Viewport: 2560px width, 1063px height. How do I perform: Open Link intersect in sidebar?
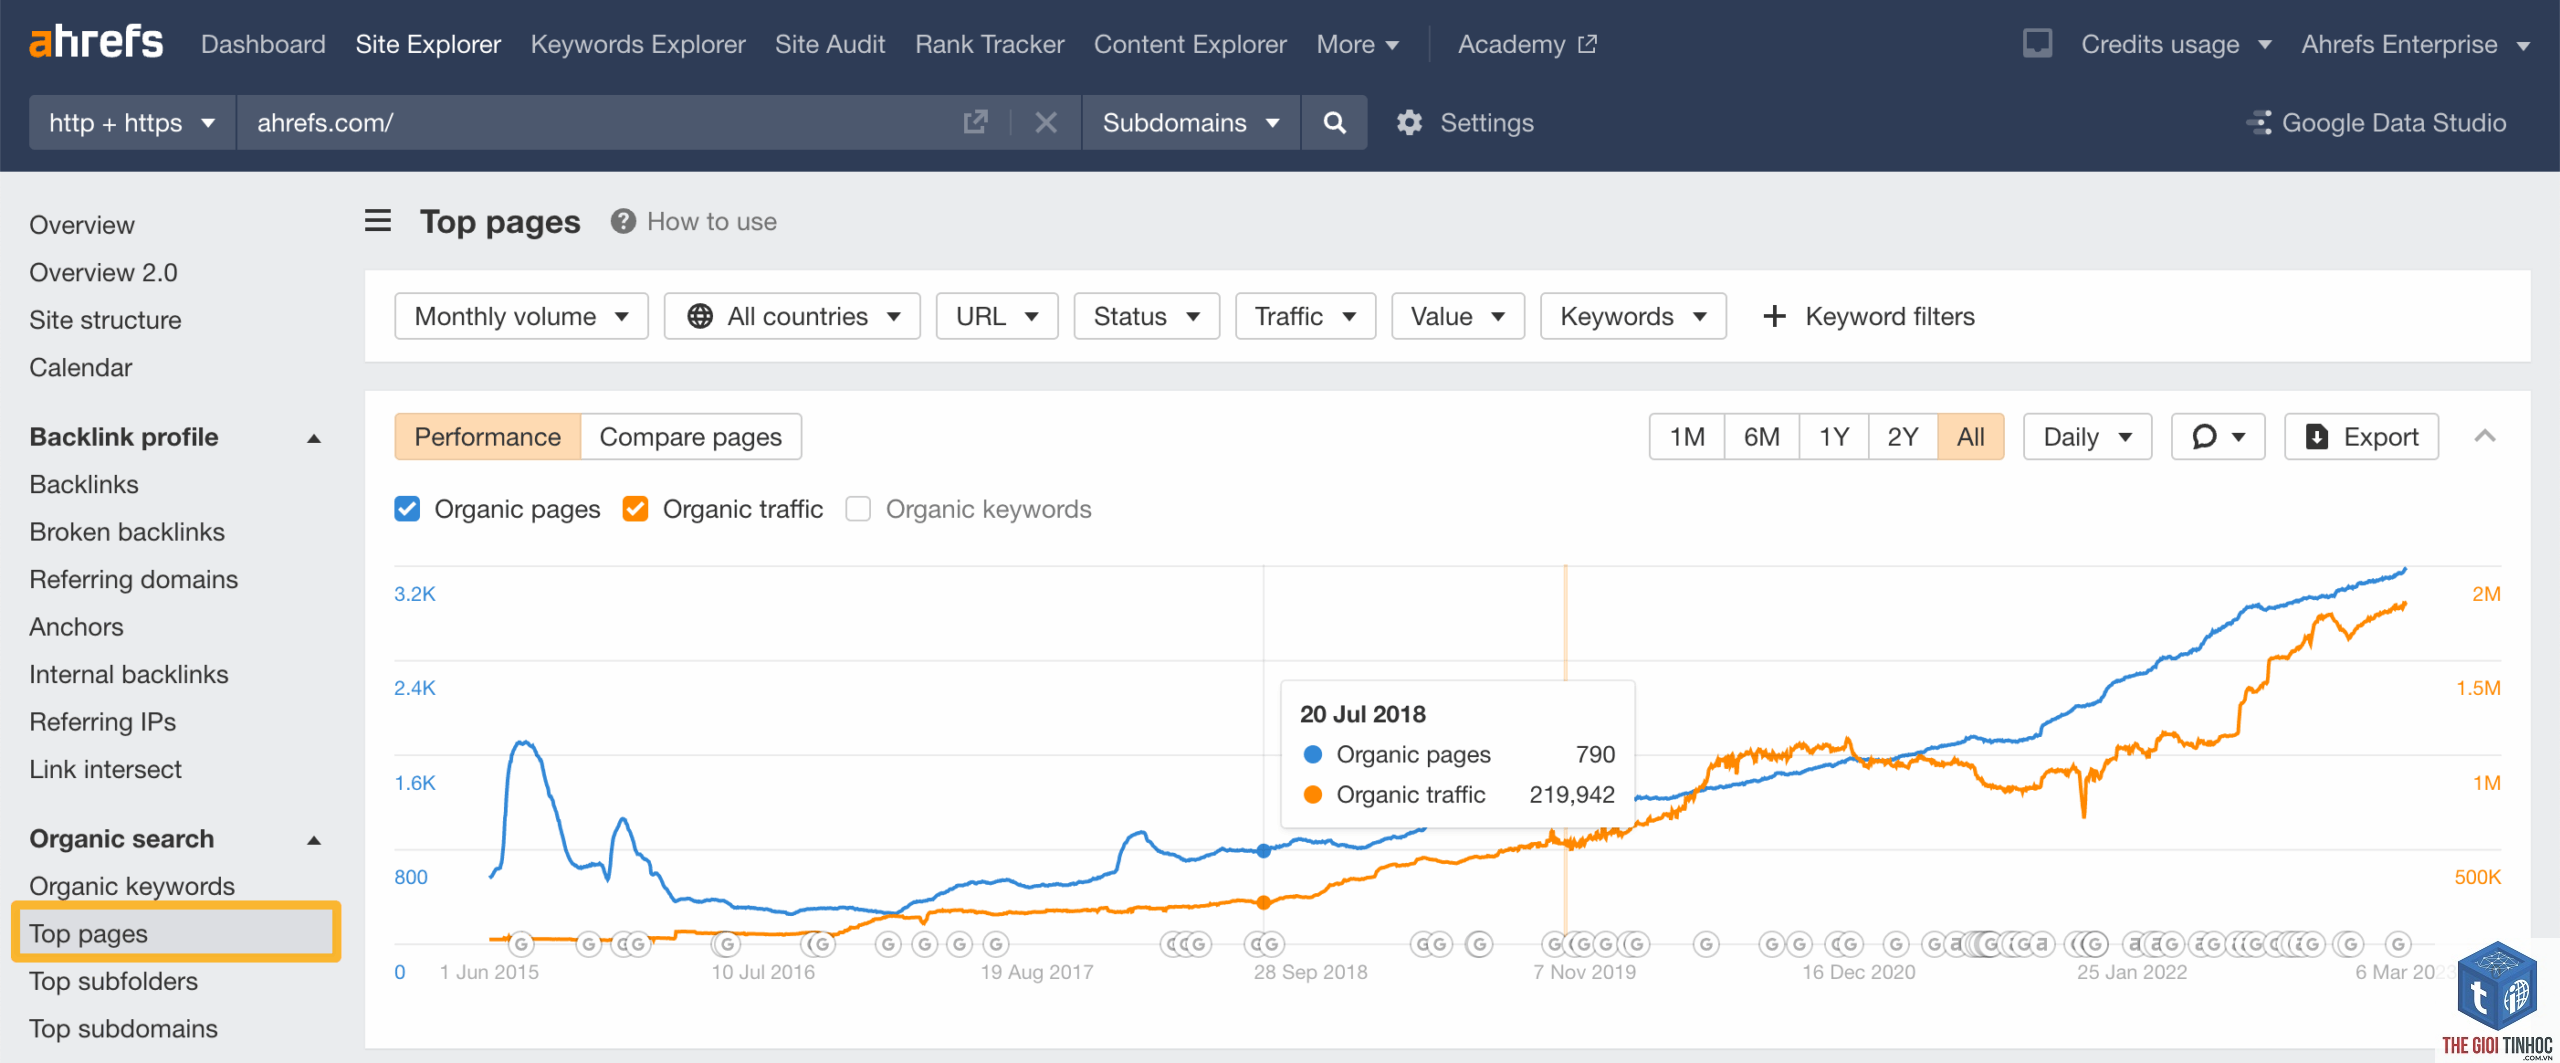click(x=105, y=769)
